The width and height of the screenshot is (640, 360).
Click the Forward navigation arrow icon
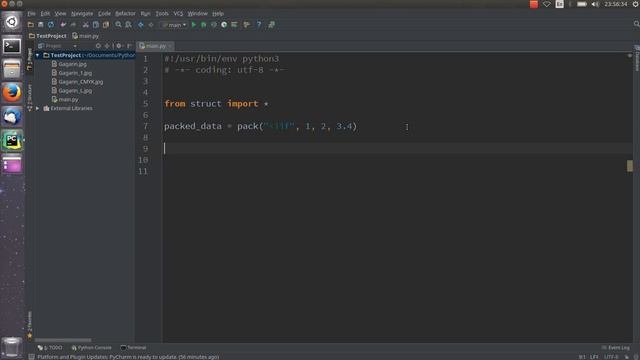click(151, 25)
